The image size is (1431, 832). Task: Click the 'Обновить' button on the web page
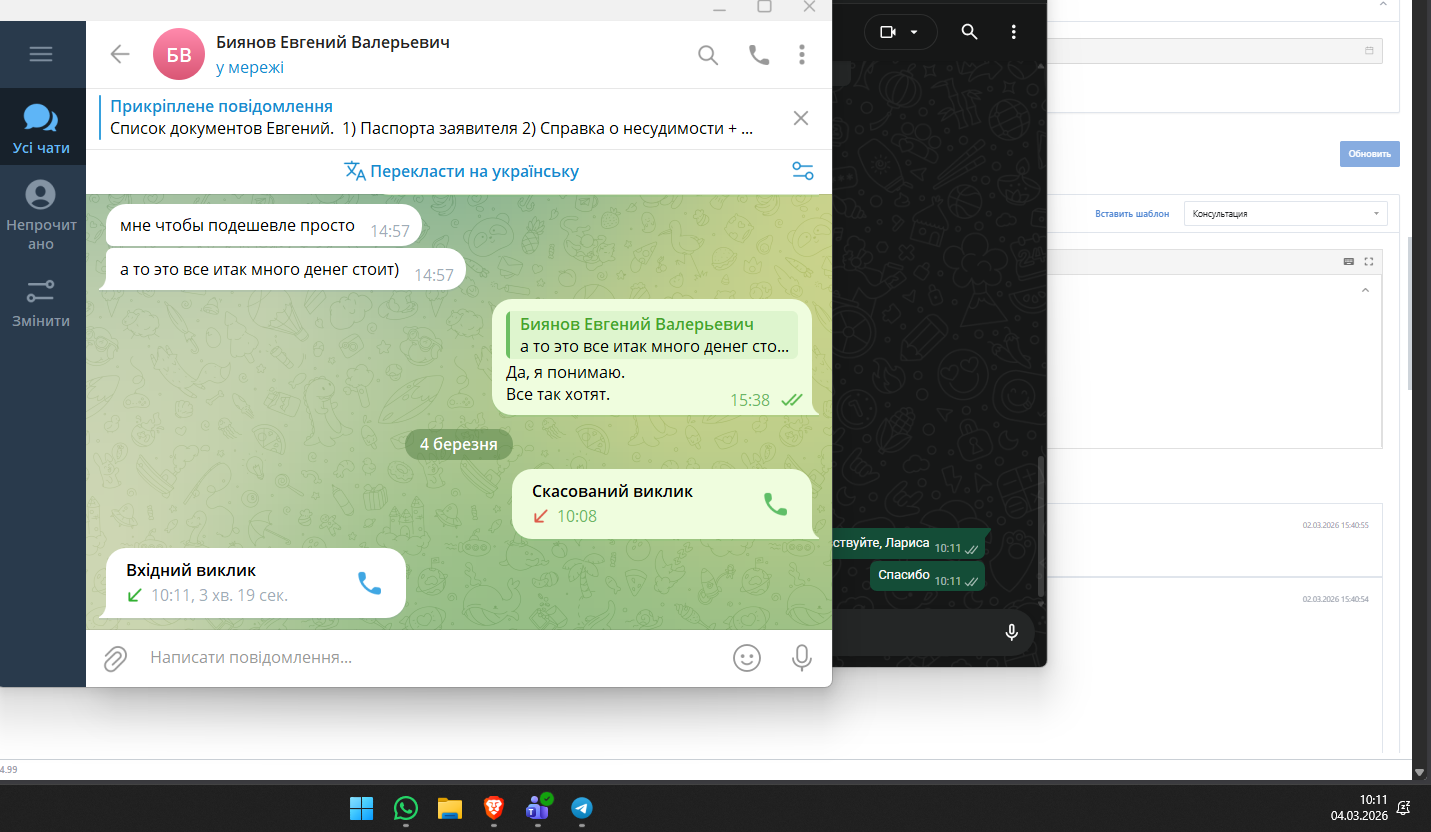coord(1369,154)
